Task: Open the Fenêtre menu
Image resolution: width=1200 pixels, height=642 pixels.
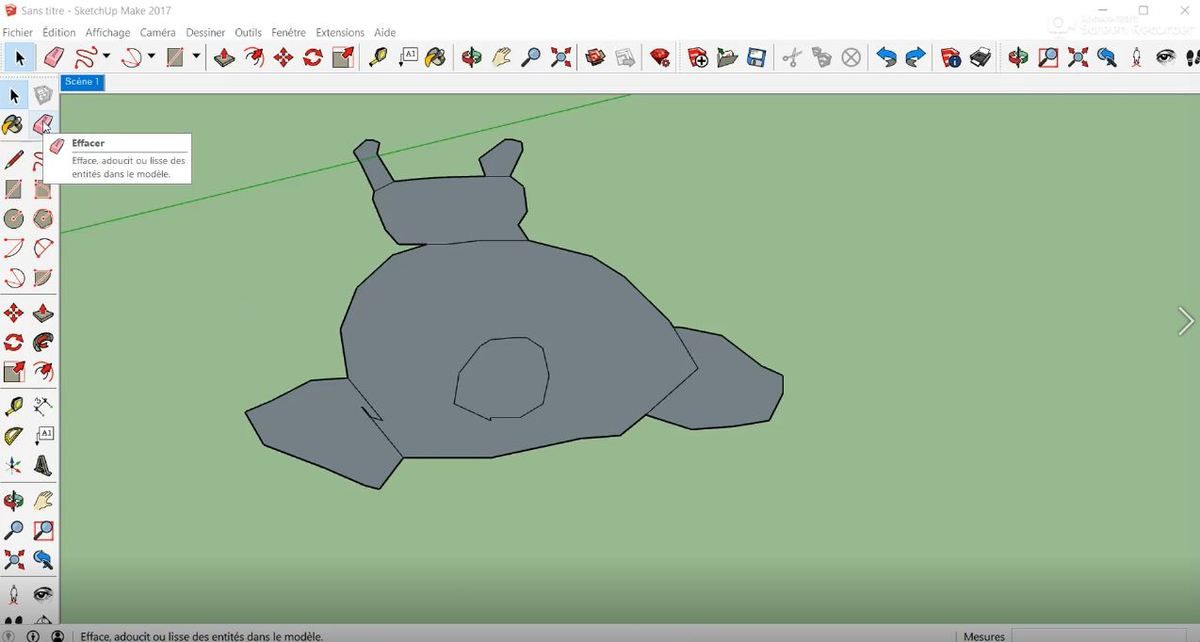Action: [289, 32]
